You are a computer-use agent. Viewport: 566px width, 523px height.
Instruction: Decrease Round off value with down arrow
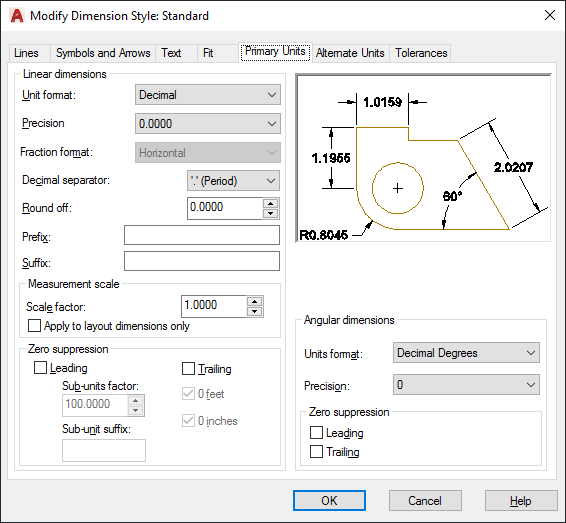pos(270,213)
